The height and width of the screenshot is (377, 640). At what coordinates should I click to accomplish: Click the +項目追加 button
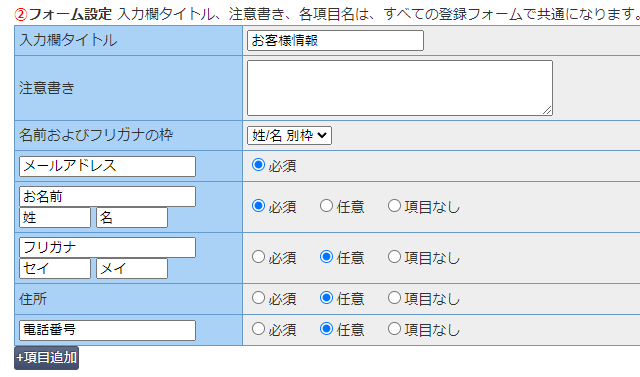click(47, 358)
